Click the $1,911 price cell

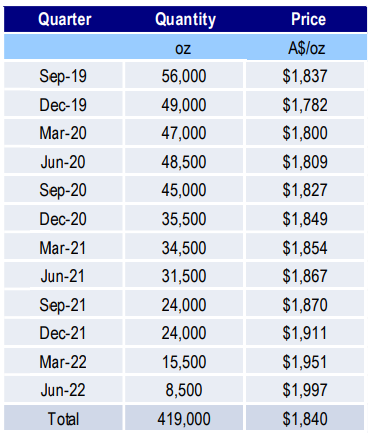click(305, 333)
